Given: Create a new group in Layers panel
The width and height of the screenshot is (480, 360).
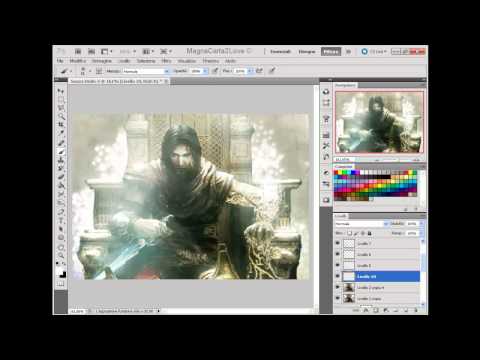Looking at the screenshot, I should (396, 310).
